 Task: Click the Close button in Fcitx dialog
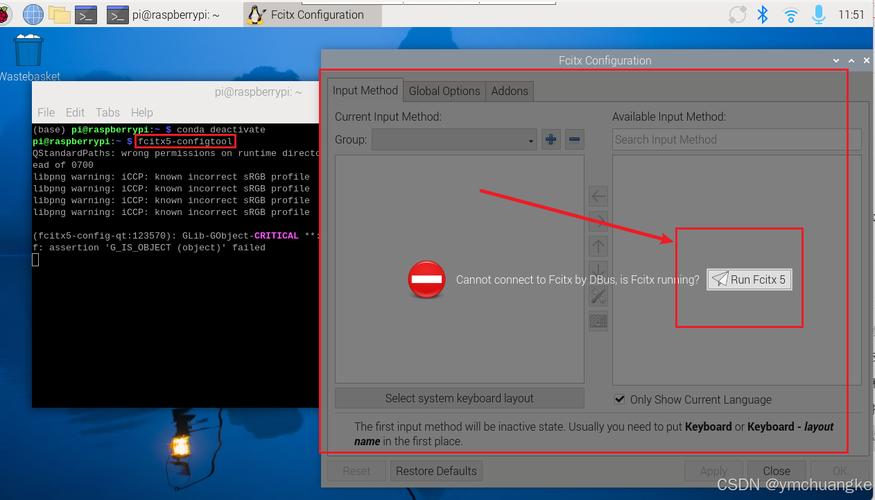coord(776,471)
